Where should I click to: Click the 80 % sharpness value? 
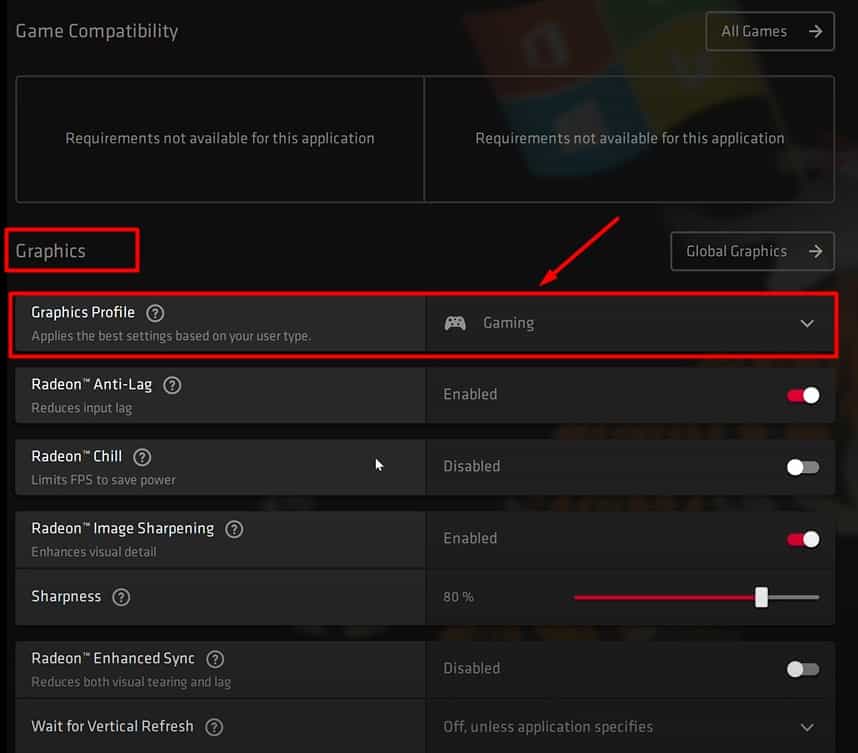(459, 597)
